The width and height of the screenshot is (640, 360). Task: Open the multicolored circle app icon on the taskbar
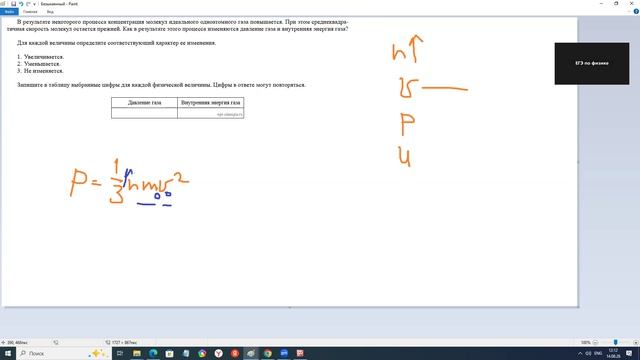(202, 353)
